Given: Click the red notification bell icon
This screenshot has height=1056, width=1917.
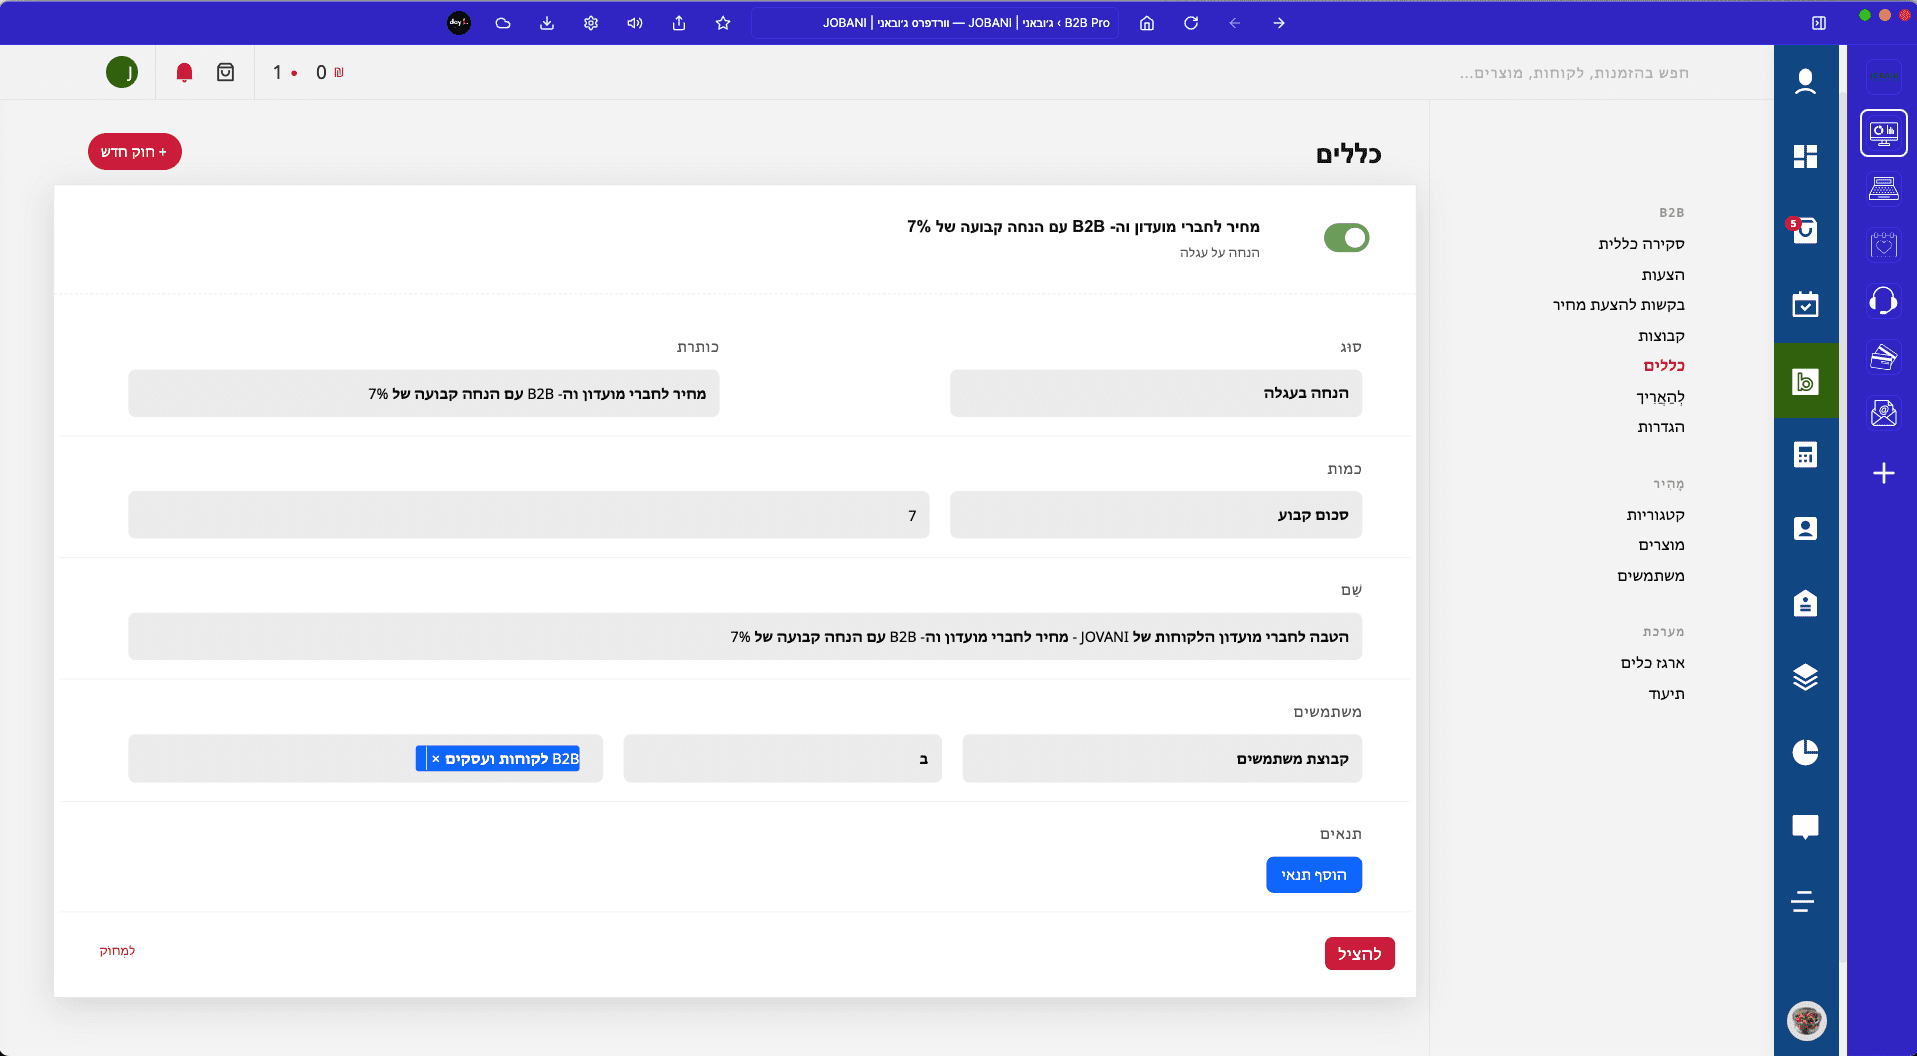Looking at the screenshot, I should click(x=184, y=72).
